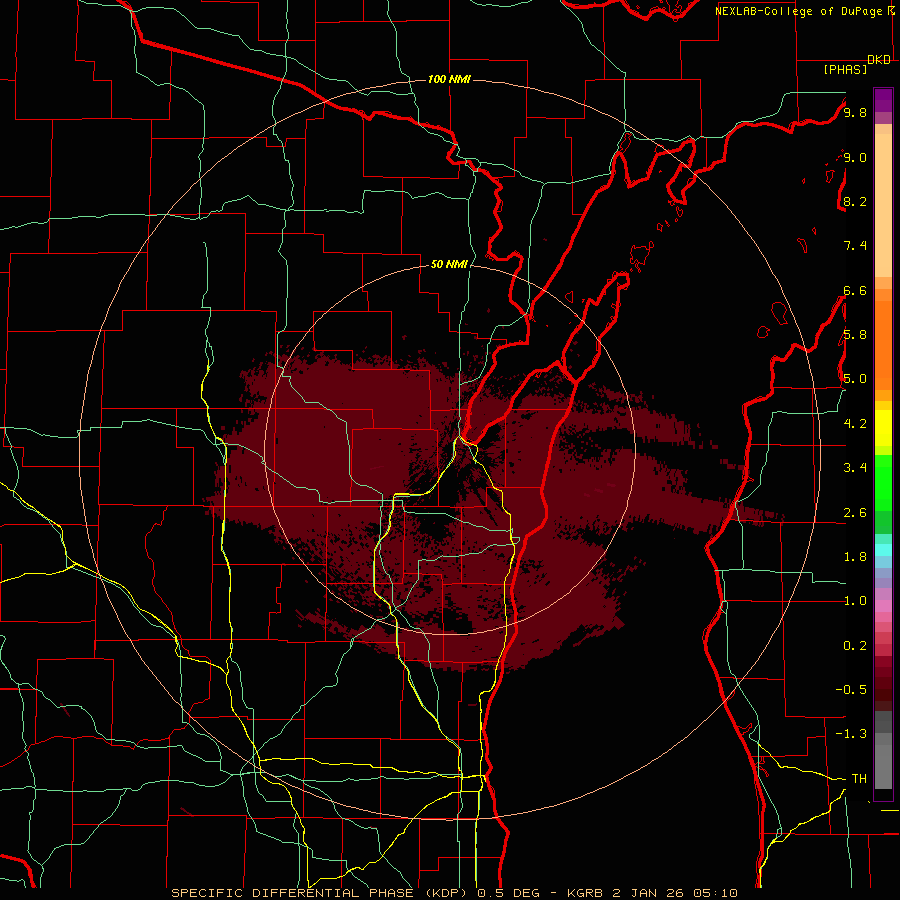Click the 9.0 value on the scale
This screenshot has width=900, height=900.
(855, 157)
